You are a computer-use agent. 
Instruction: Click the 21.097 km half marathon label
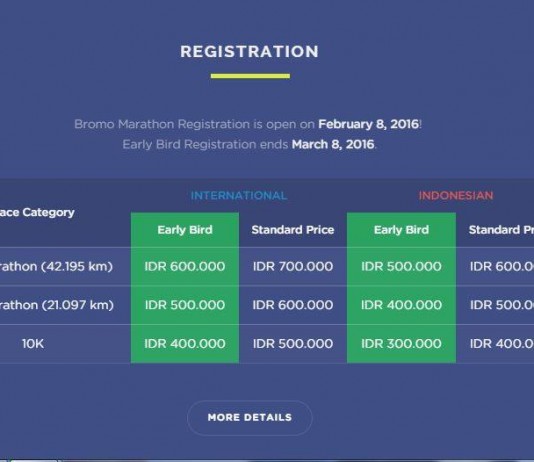(57, 305)
